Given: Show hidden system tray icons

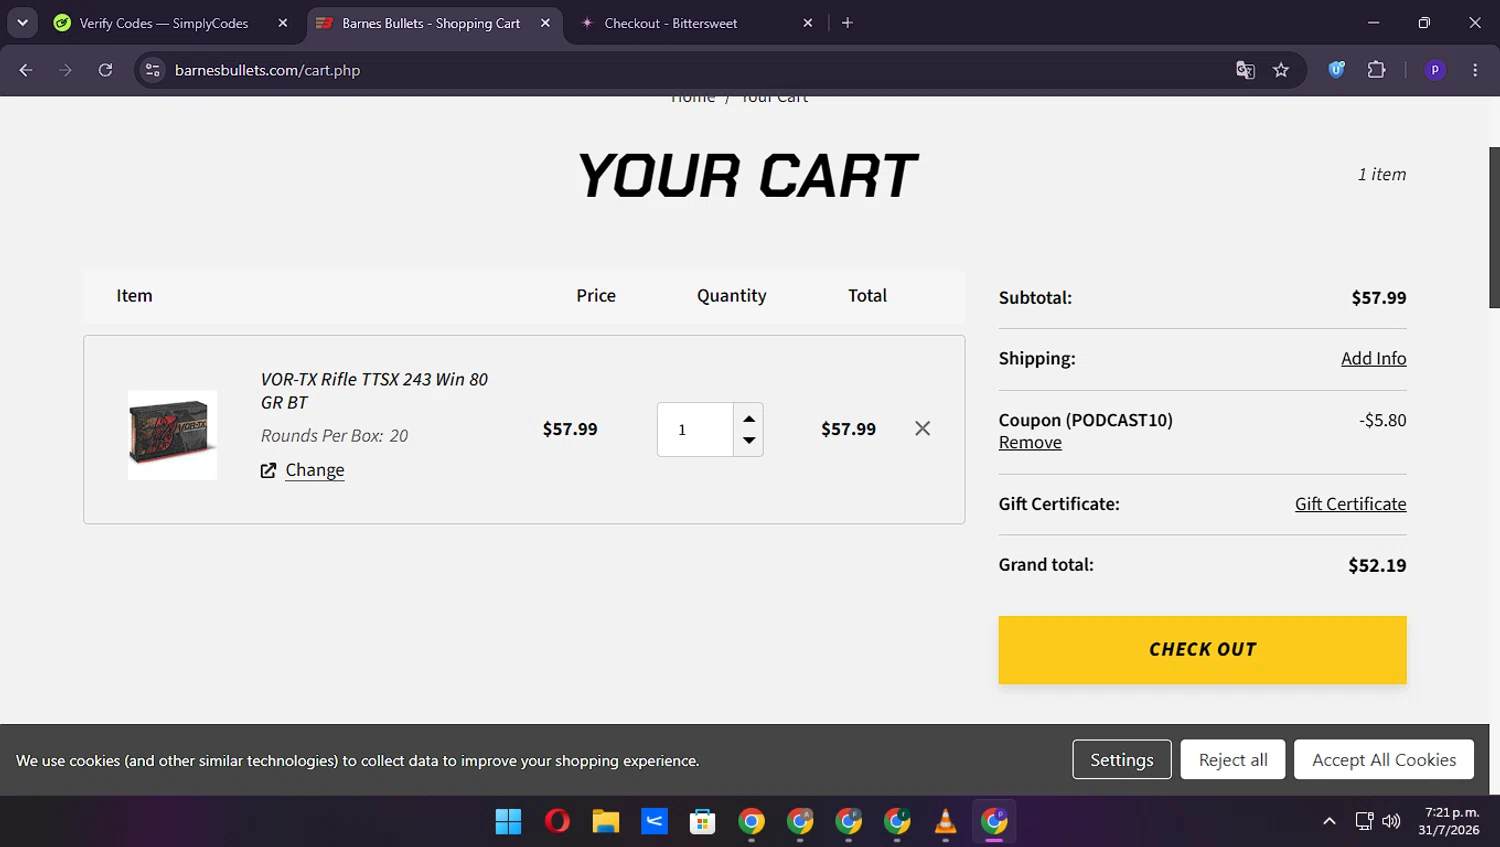Looking at the screenshot, I should point(1329,821).
